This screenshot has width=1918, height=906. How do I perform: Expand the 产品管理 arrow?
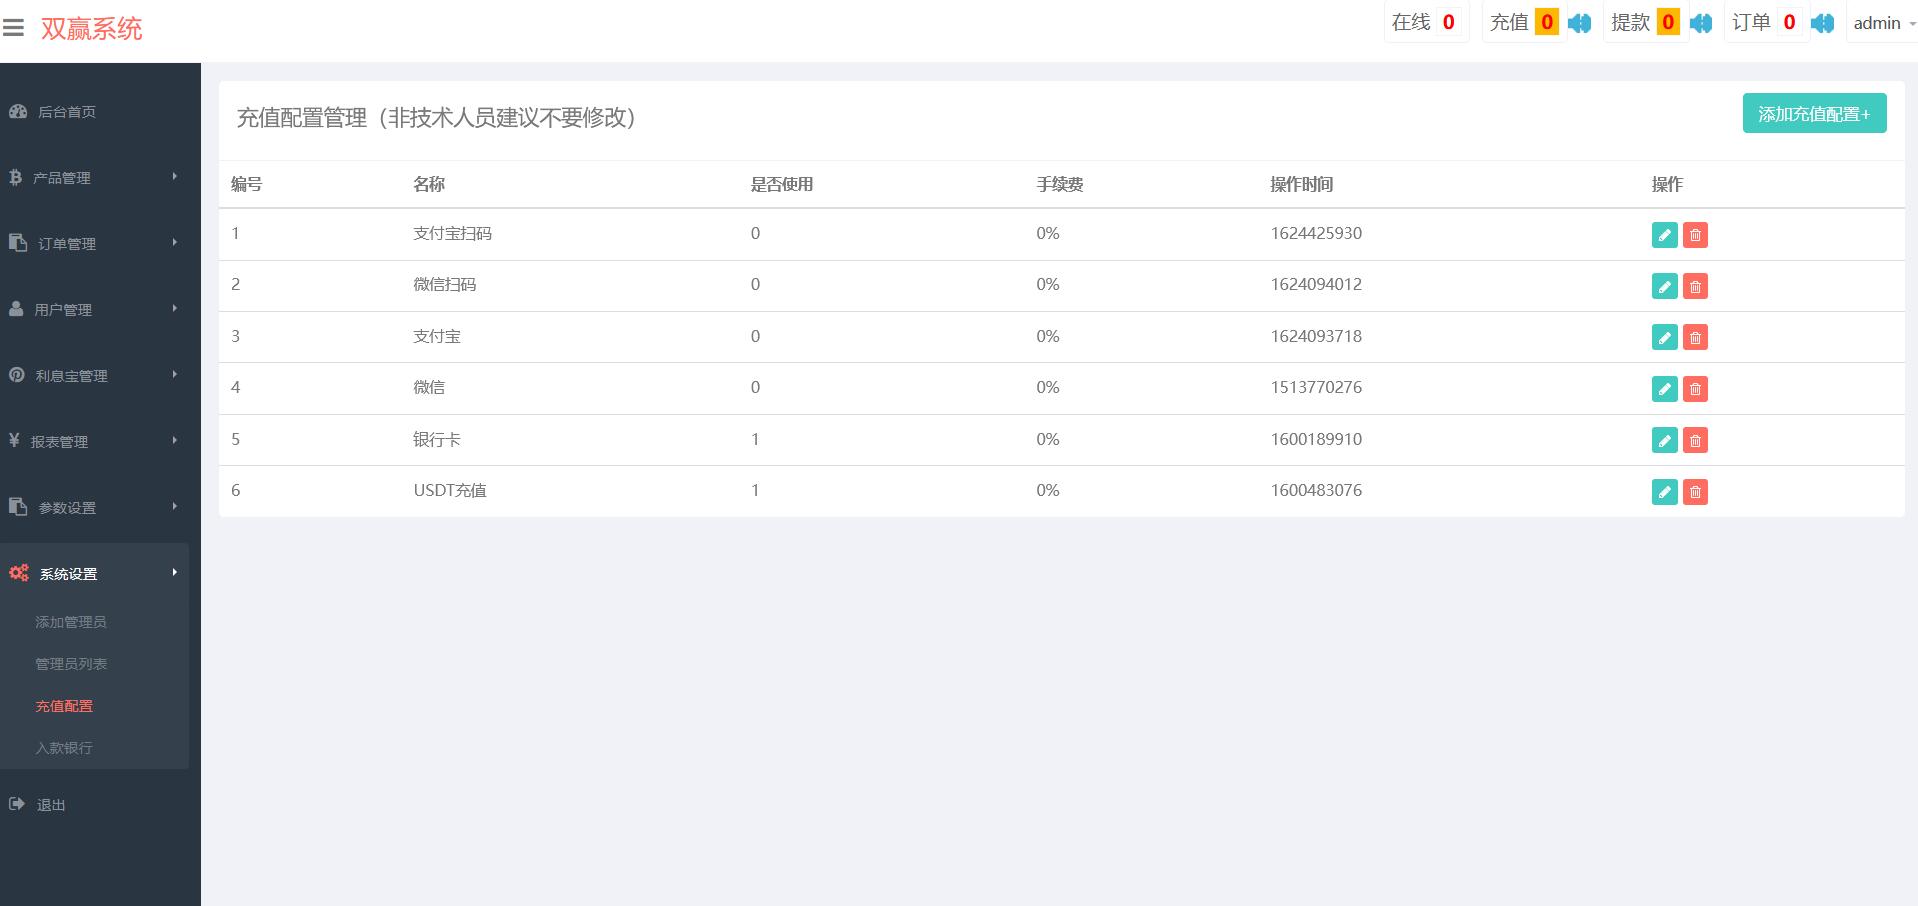coord(174,177)
